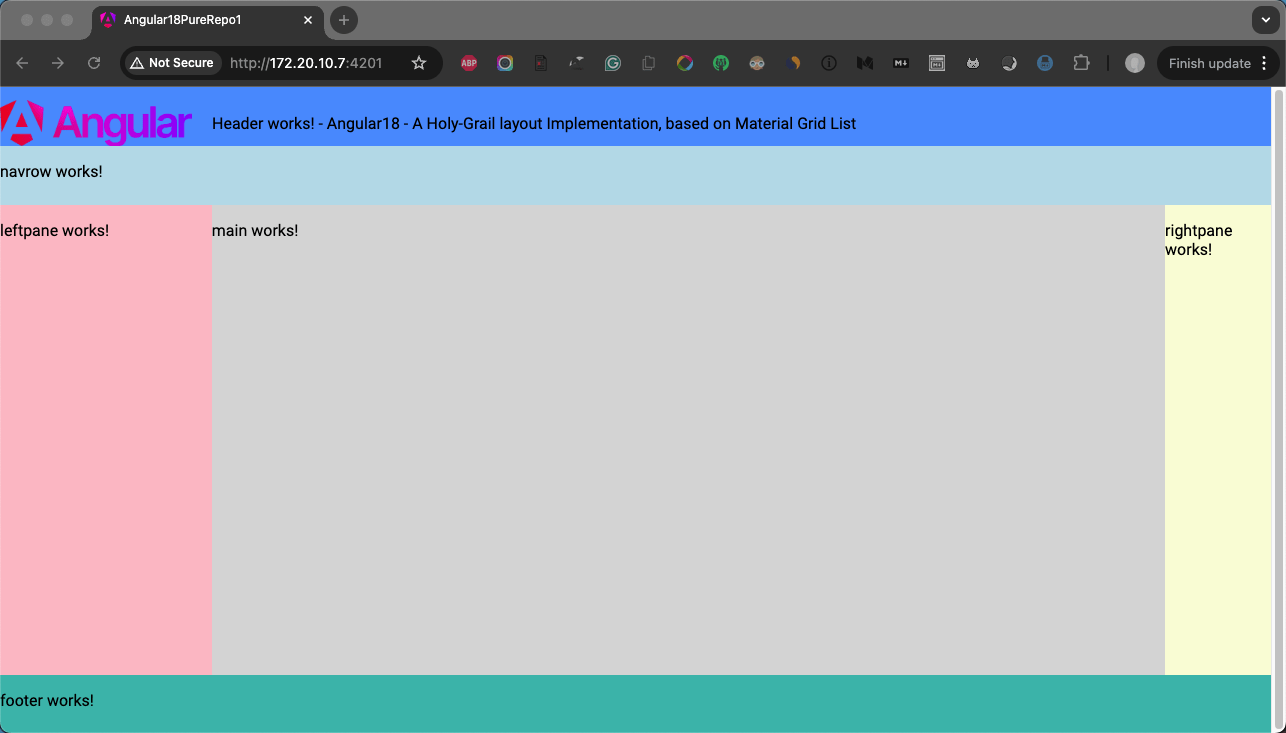The width and height of the screenshot is (1286, 733).
Task: Open a new browser tab
Action: [x=343, y=19]
